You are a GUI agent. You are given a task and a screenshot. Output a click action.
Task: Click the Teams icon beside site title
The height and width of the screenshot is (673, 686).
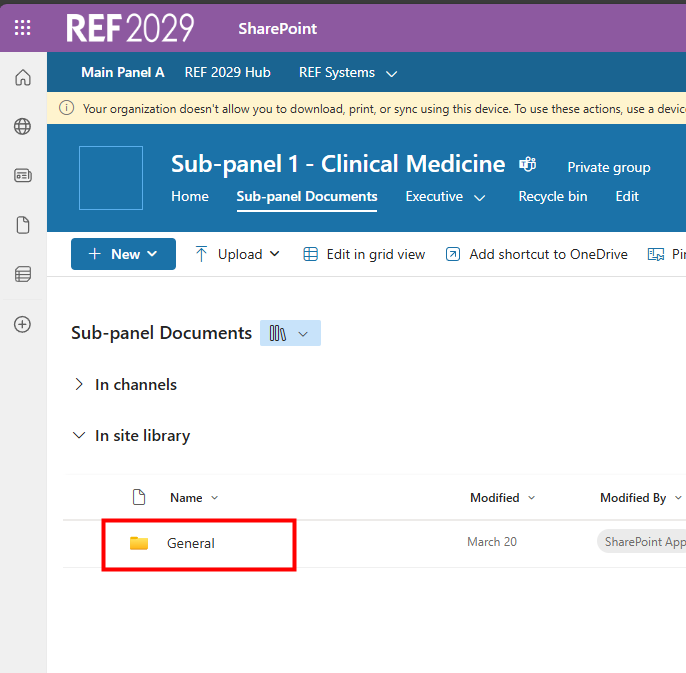coord(527,165)
